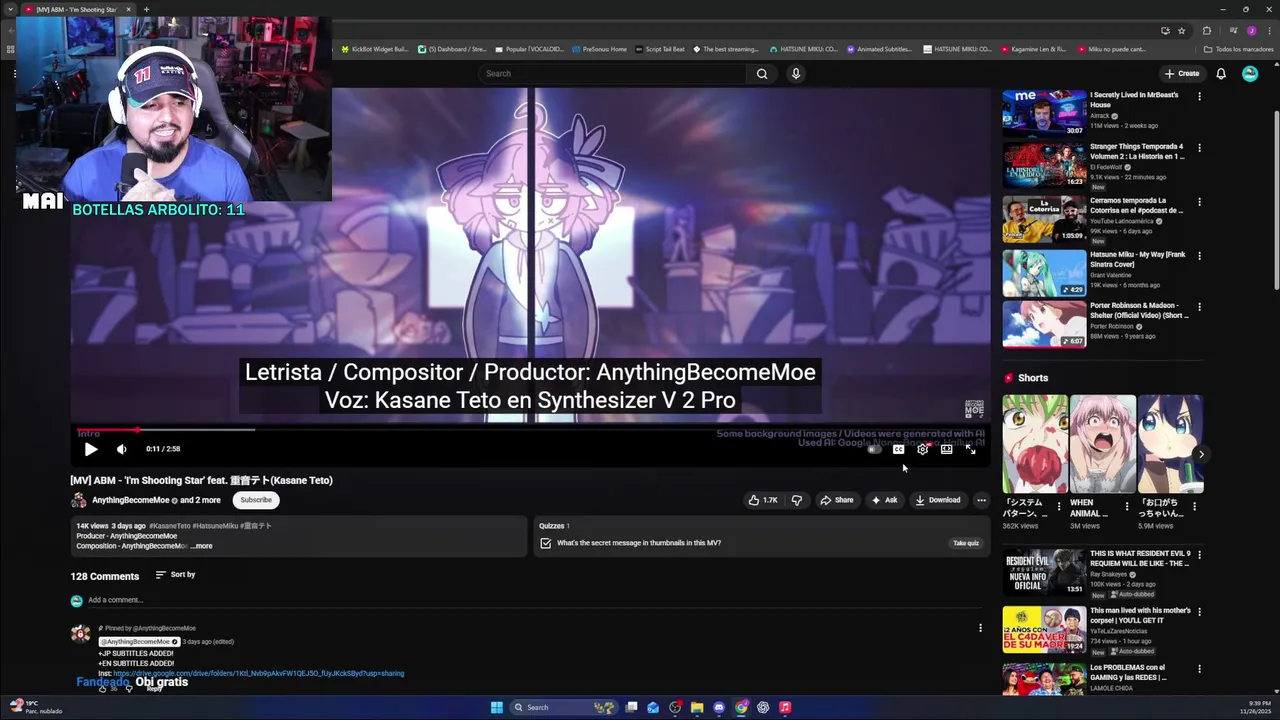The image size is (1280, 720).
Task: Open the player settings gear
Action: [x=922, y=449]
